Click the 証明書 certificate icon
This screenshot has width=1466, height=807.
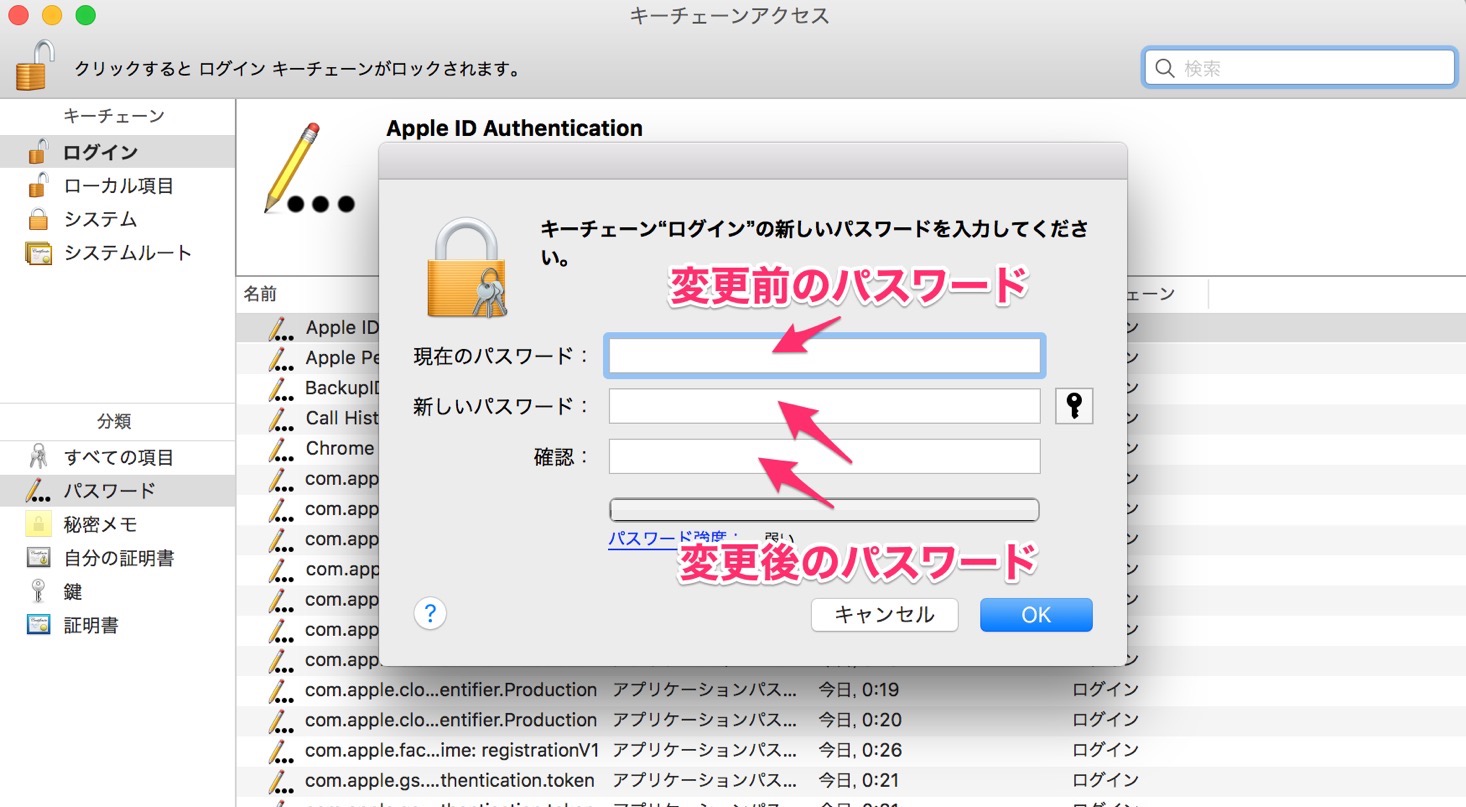[x=38, y=625]
